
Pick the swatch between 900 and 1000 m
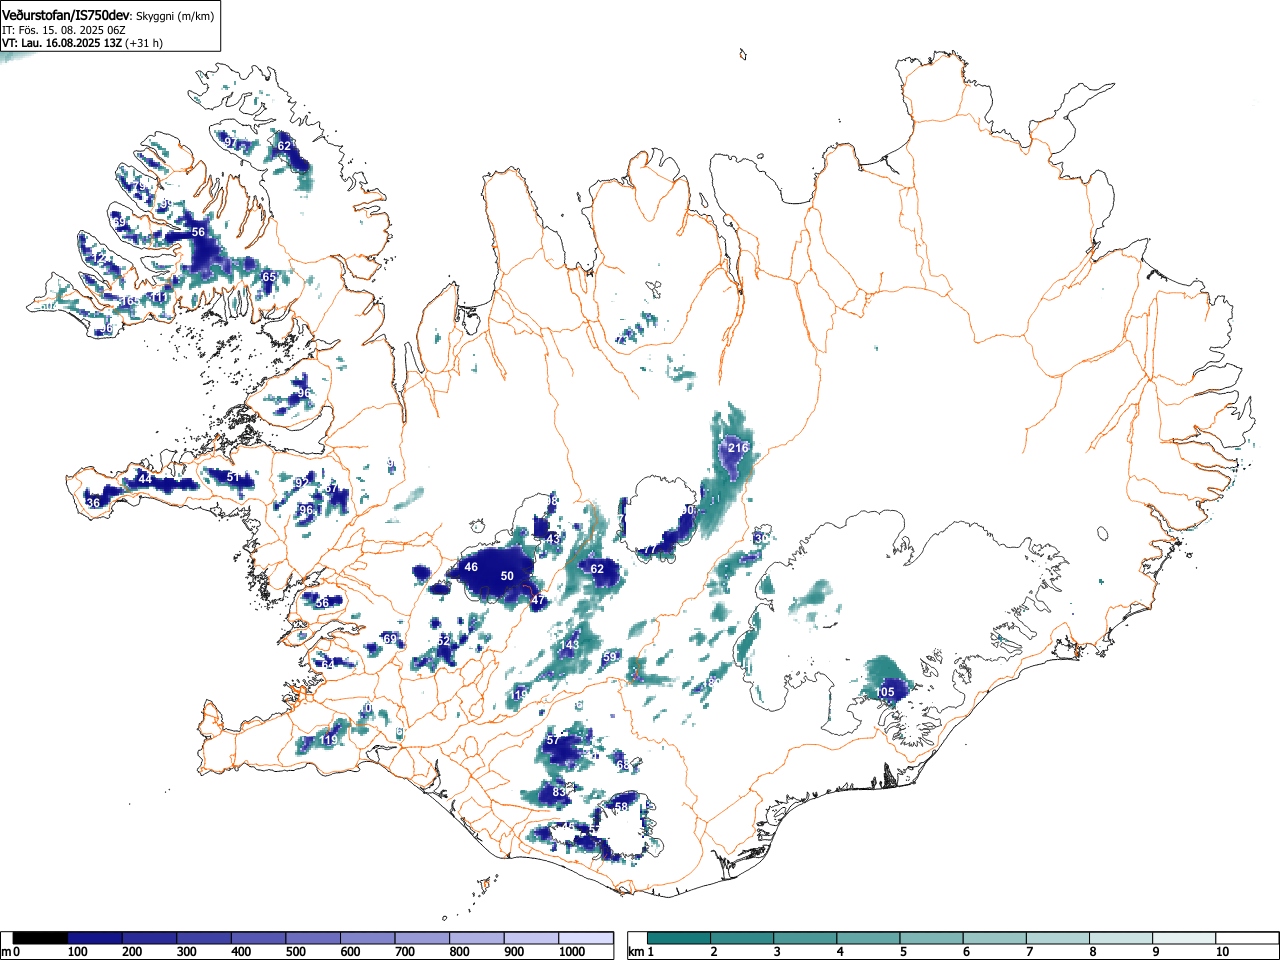[531, 938]
